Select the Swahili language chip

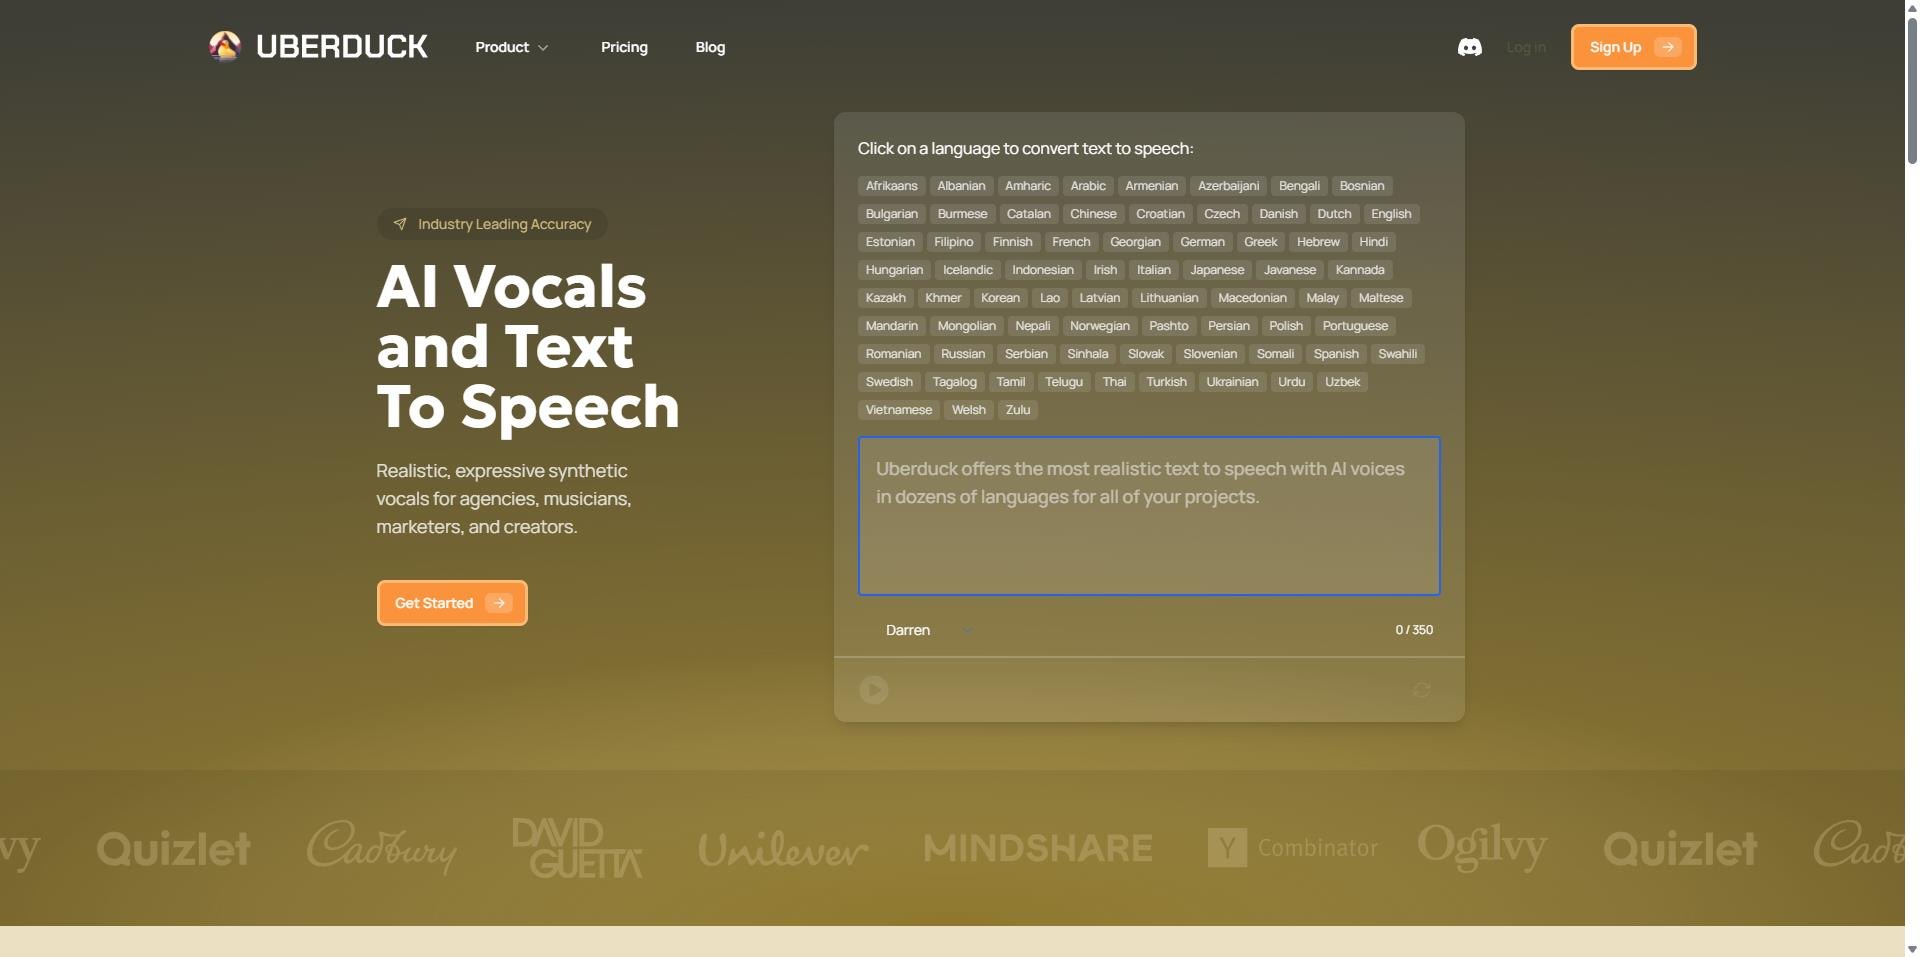click(1397, 354)
